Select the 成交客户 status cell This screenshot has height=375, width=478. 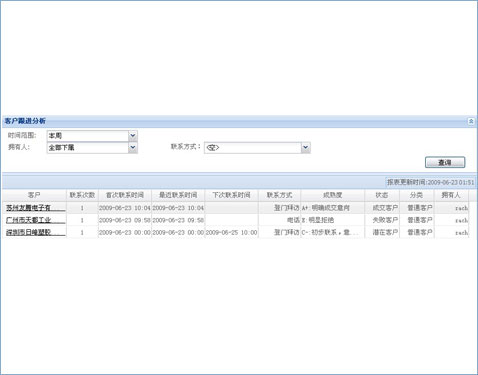coord(382,208)
